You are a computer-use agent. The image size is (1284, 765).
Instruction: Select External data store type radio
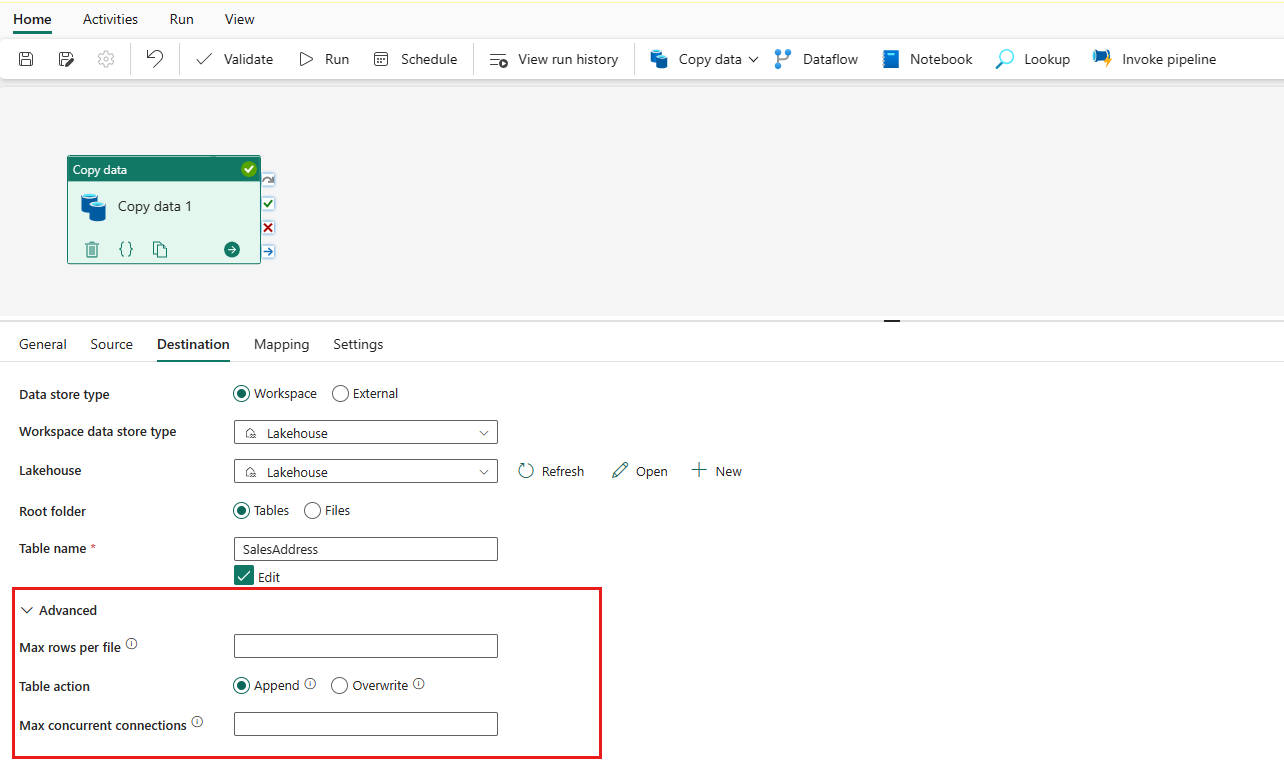click(x=340, y=394)
